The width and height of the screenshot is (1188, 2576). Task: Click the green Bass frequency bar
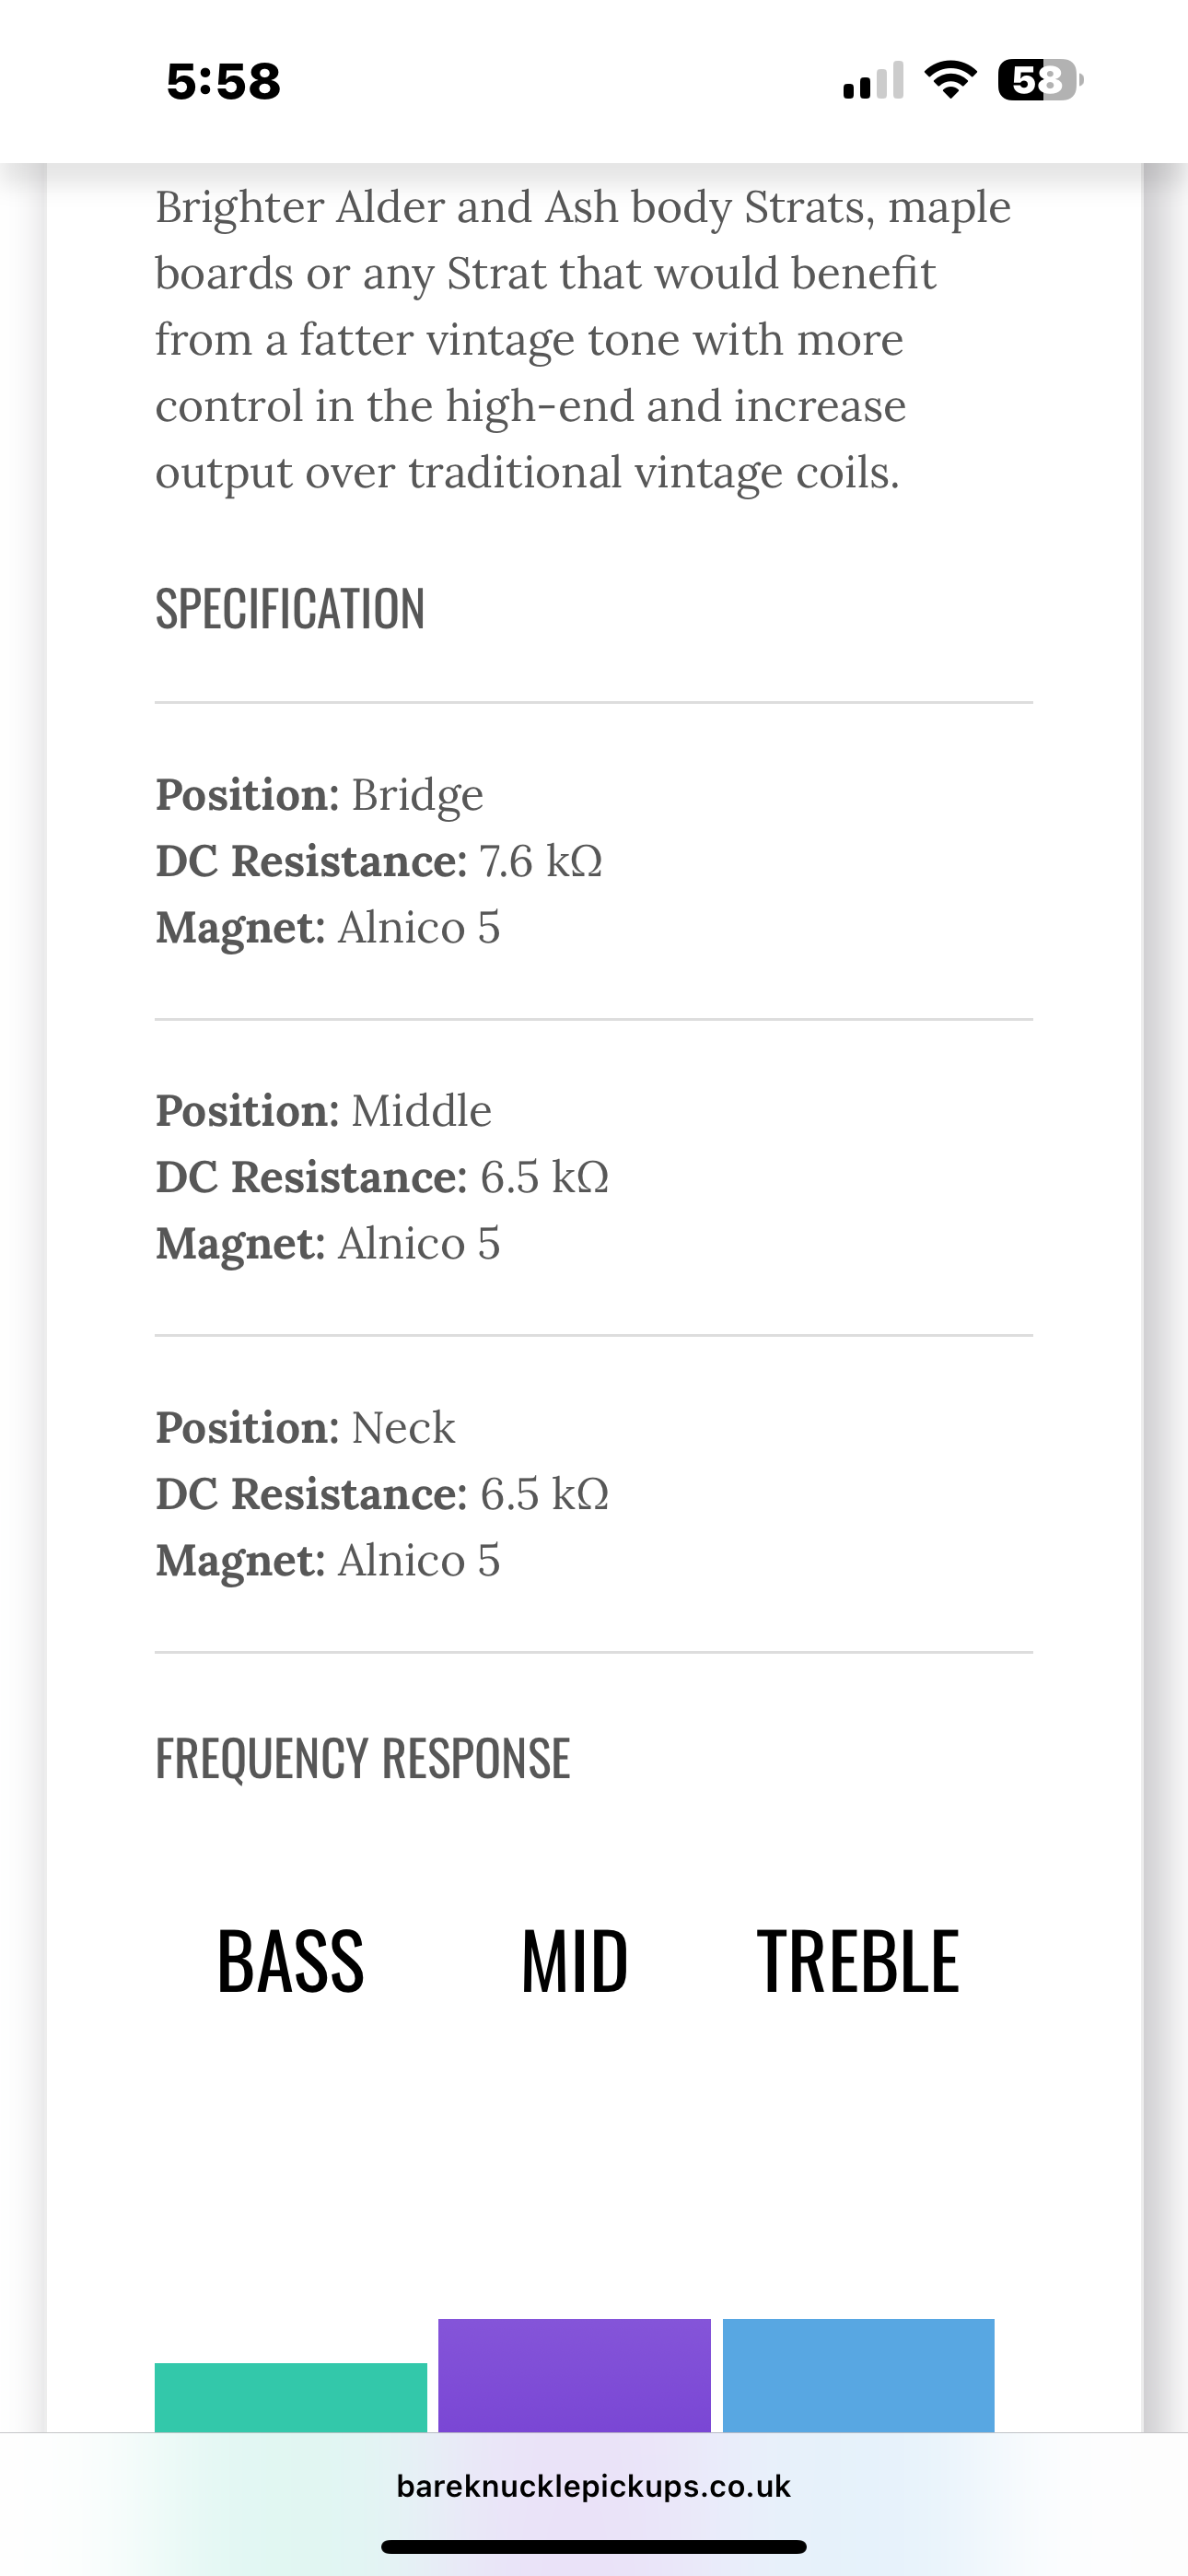click(291, 2397)
